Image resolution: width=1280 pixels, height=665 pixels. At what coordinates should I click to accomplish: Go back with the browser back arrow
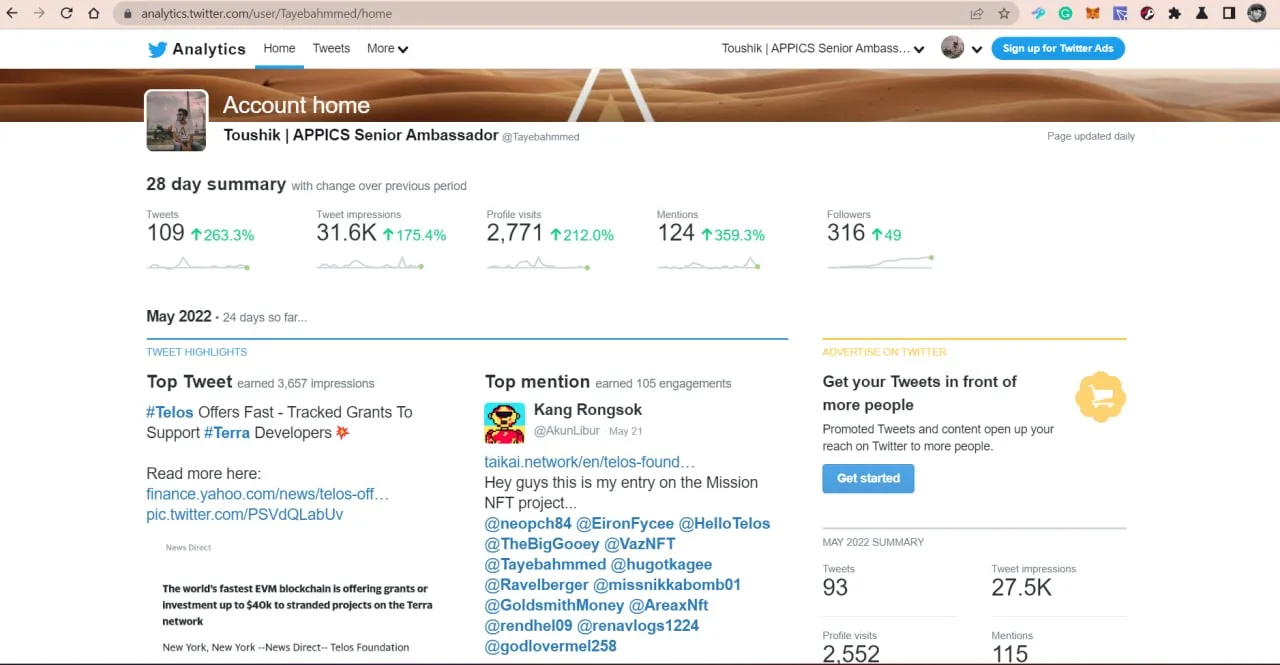pos(12,14)
